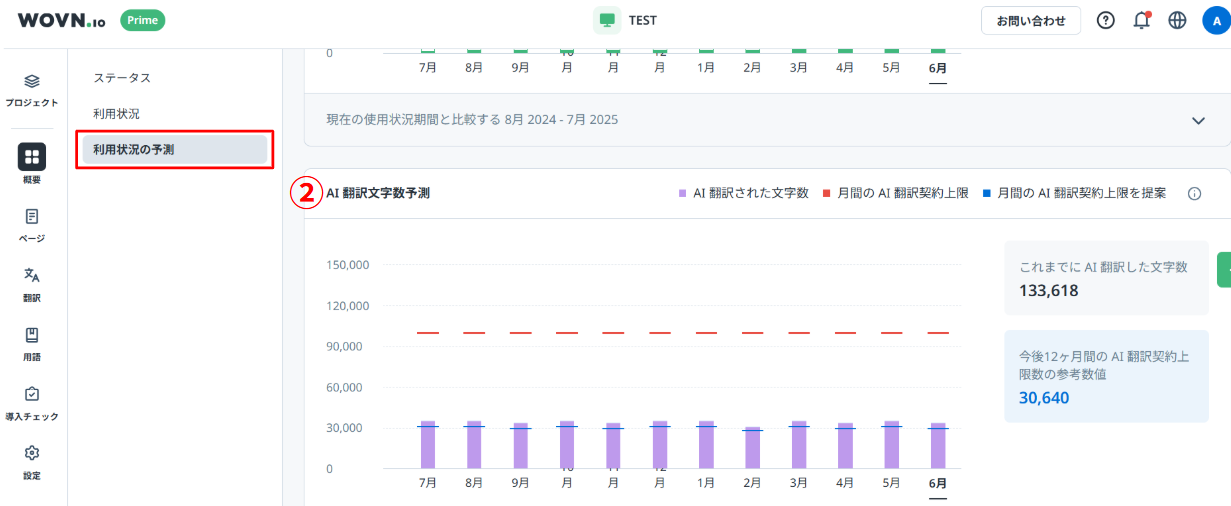Screen dimensions: 1231x506
Task: Expand the usage period comparison chevron
Action: (1199, 120)
